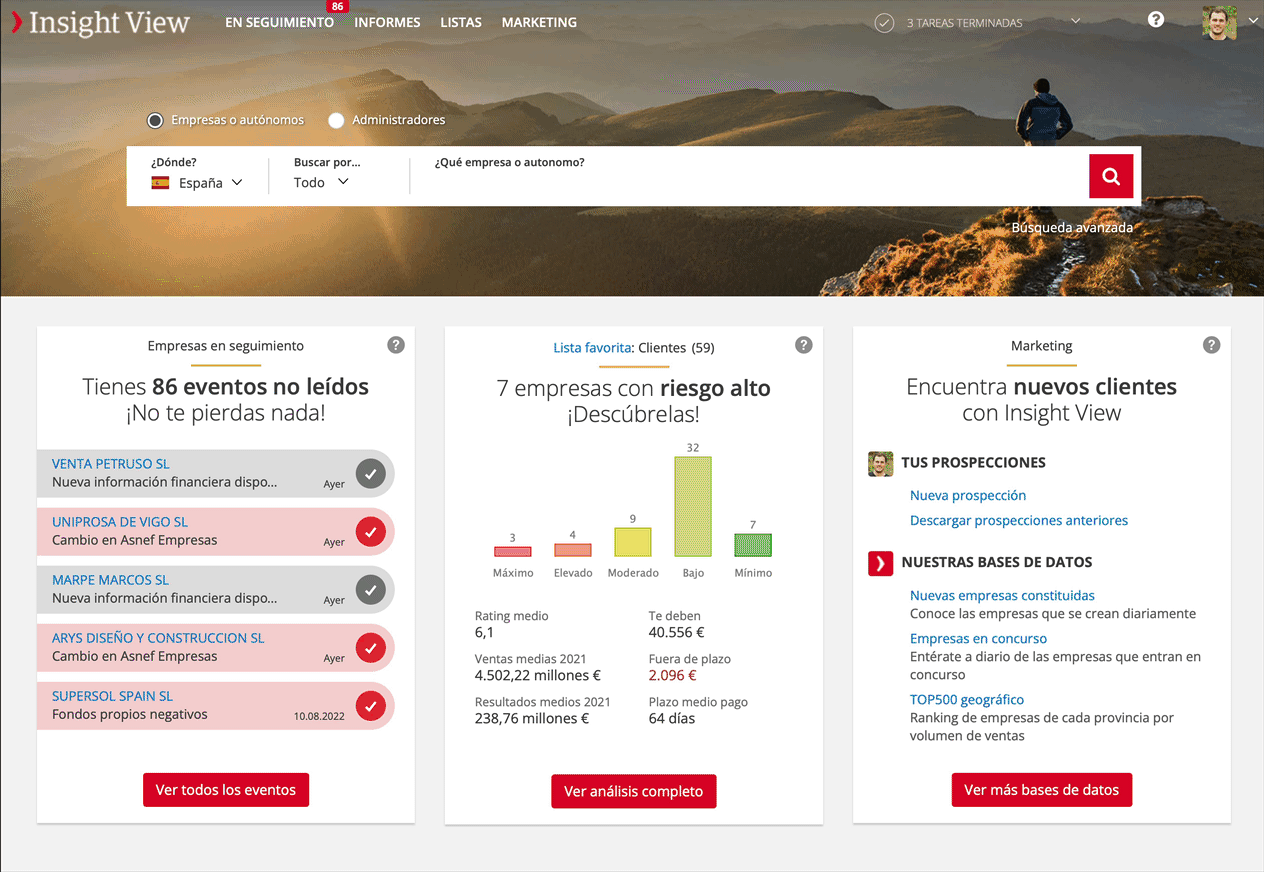The image size is (1264, 872).
Task: Mark VENTA PETRUSO SL event as read
Action: pyautogui.click(x=371, y=474)
